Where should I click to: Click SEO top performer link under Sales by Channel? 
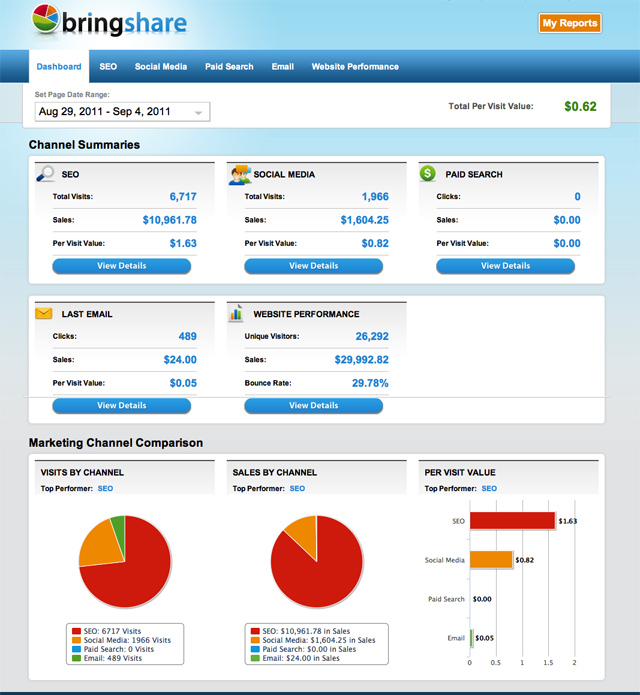[x=297, y=488]
